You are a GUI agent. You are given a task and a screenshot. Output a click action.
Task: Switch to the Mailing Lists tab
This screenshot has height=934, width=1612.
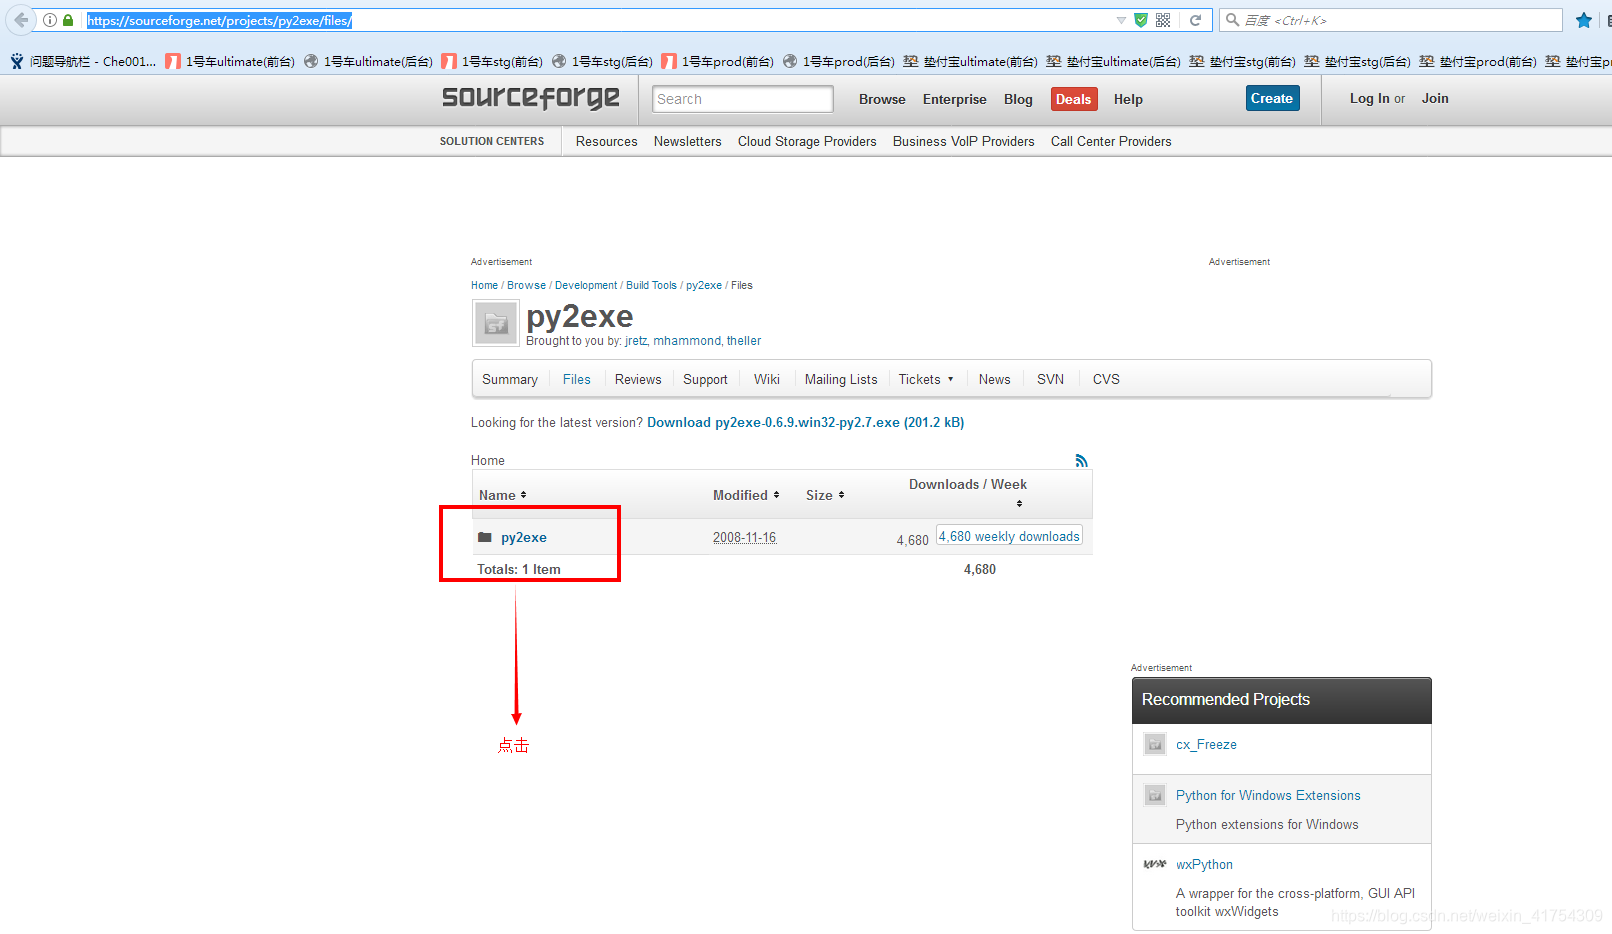tap(841, 379)
